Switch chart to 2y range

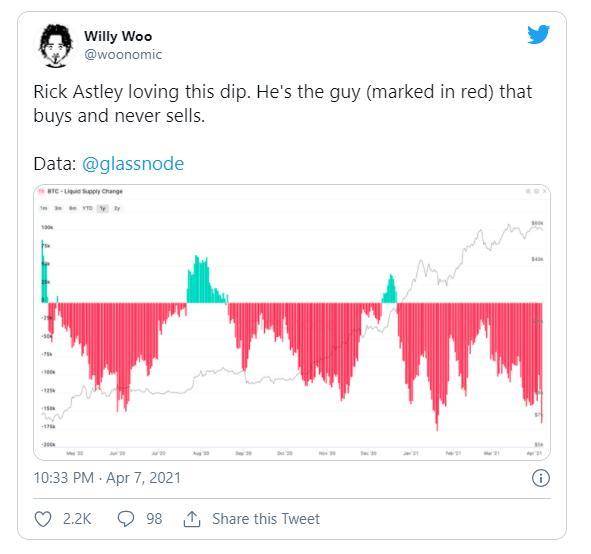point(117,208)
